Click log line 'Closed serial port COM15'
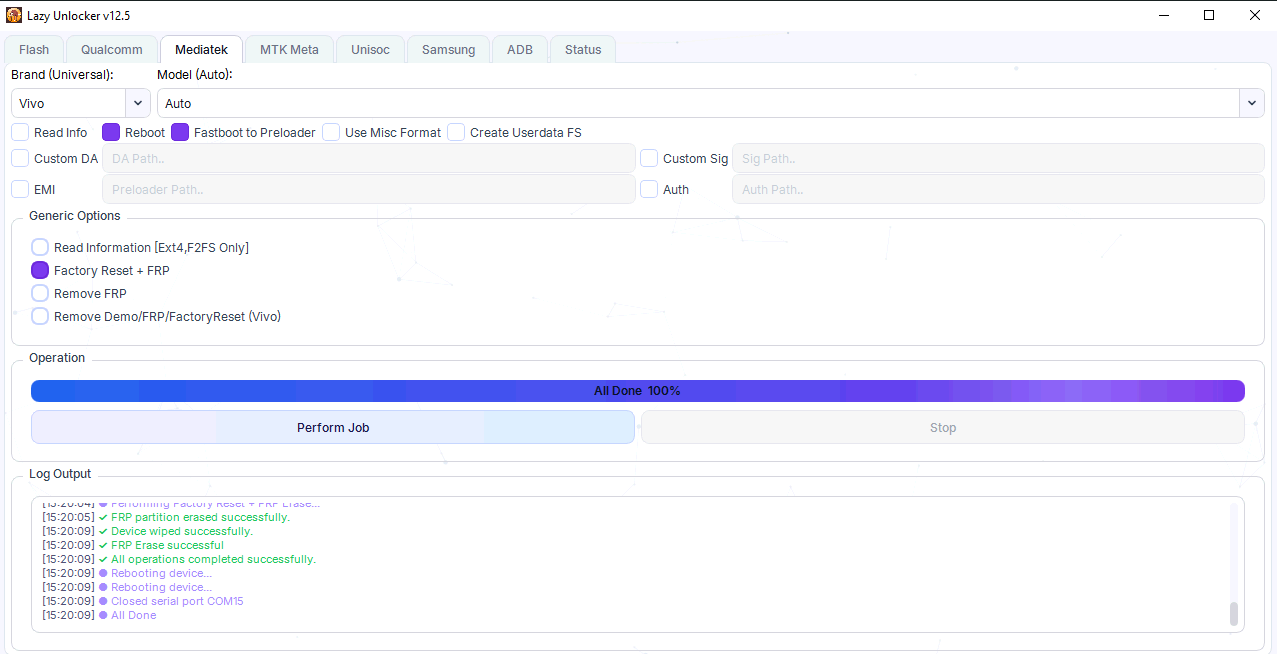The image size is (1277, 654). [177, 601]
